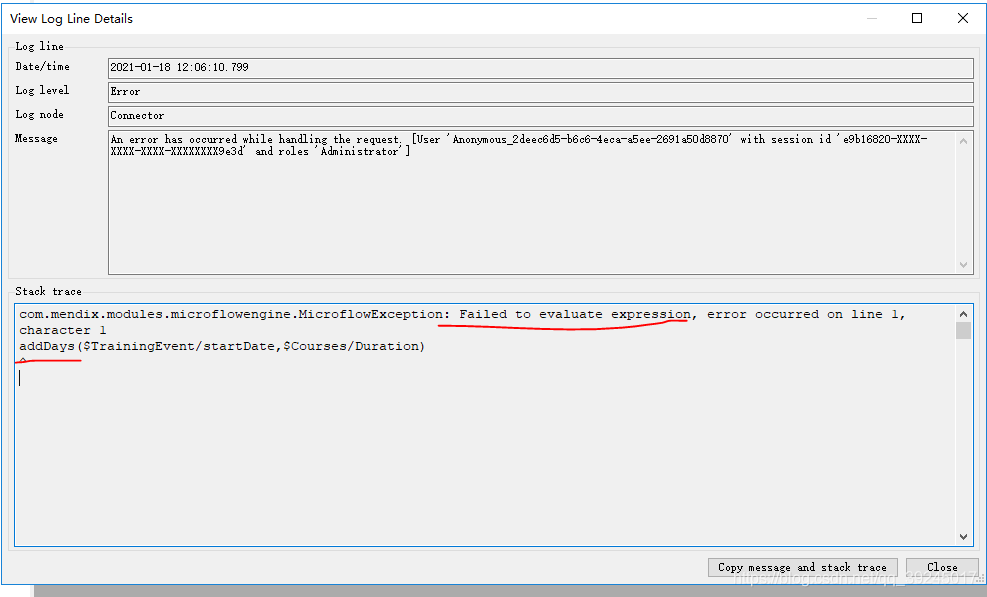Close the View Log Line Details window

coord(962,18)
